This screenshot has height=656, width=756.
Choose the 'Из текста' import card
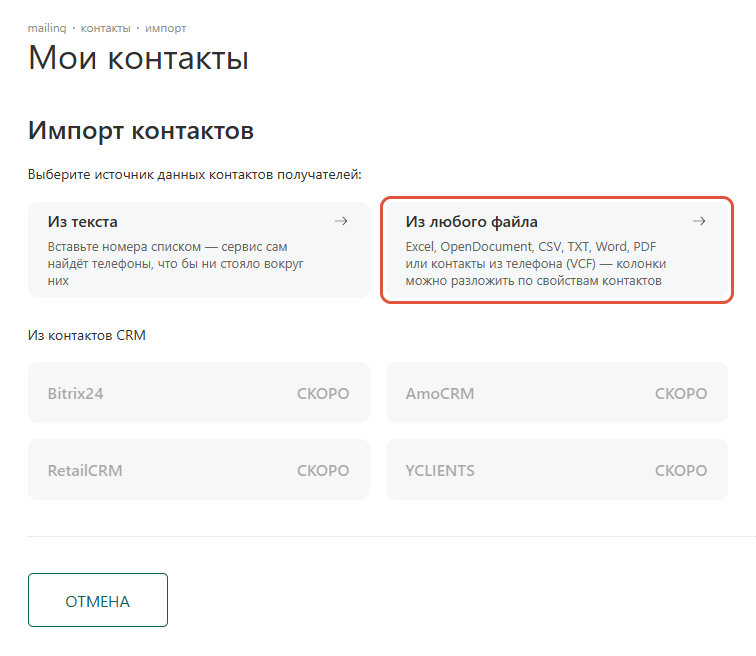coord(199,250)
